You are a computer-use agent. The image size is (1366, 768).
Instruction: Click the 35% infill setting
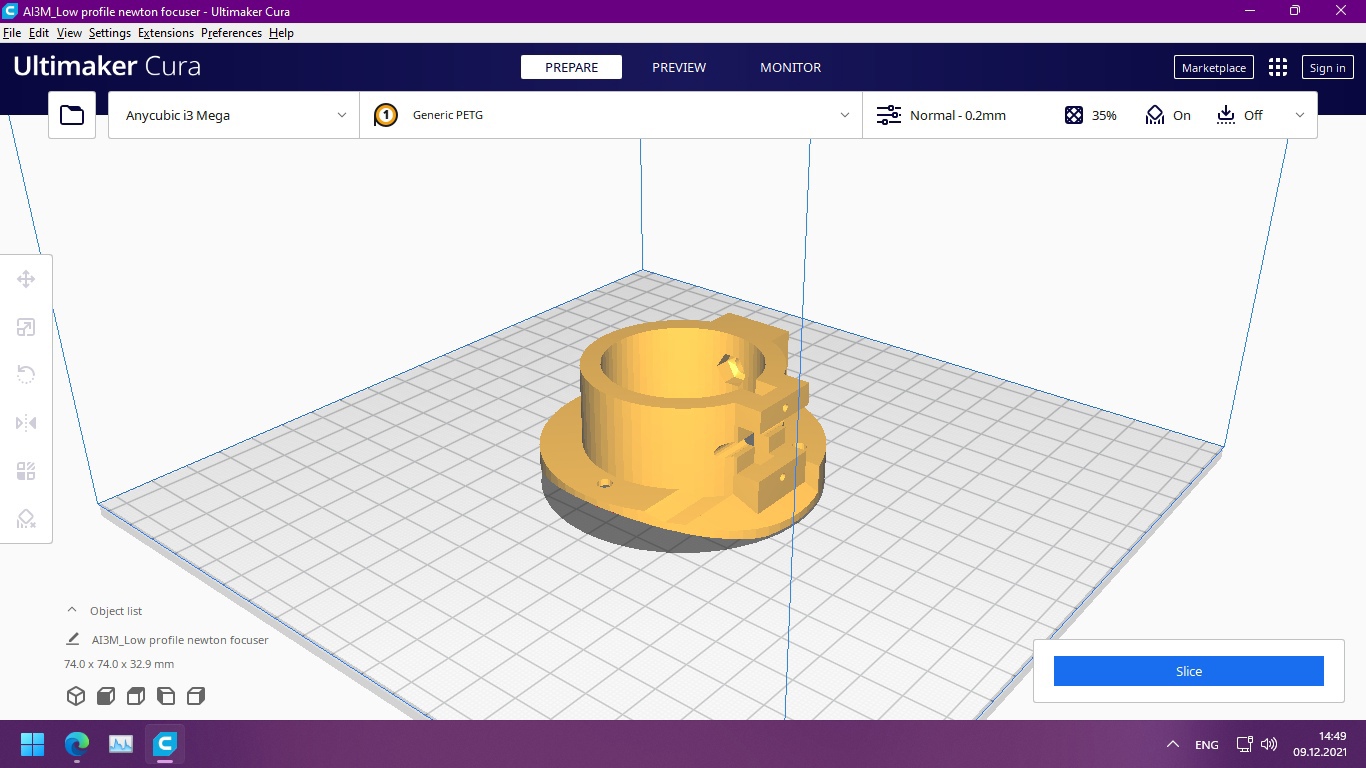[1091, 115]
